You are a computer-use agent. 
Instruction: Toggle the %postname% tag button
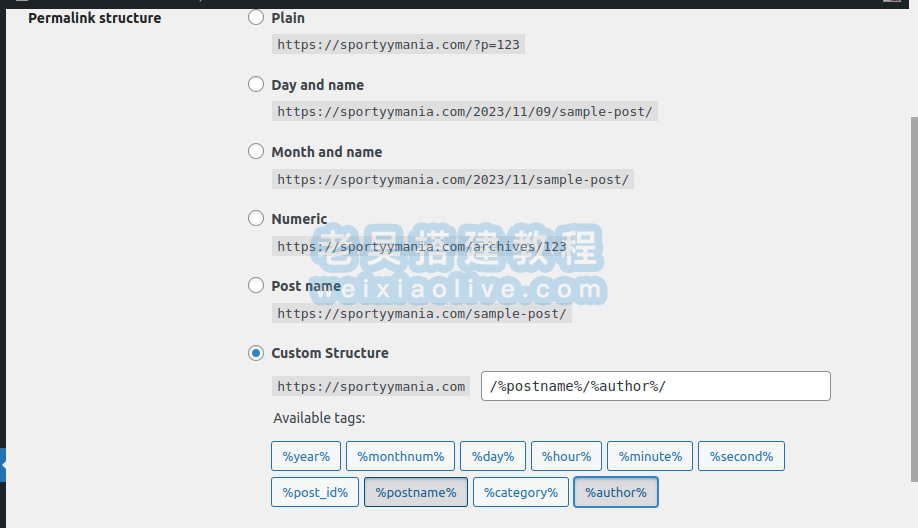tap(416, 492)
